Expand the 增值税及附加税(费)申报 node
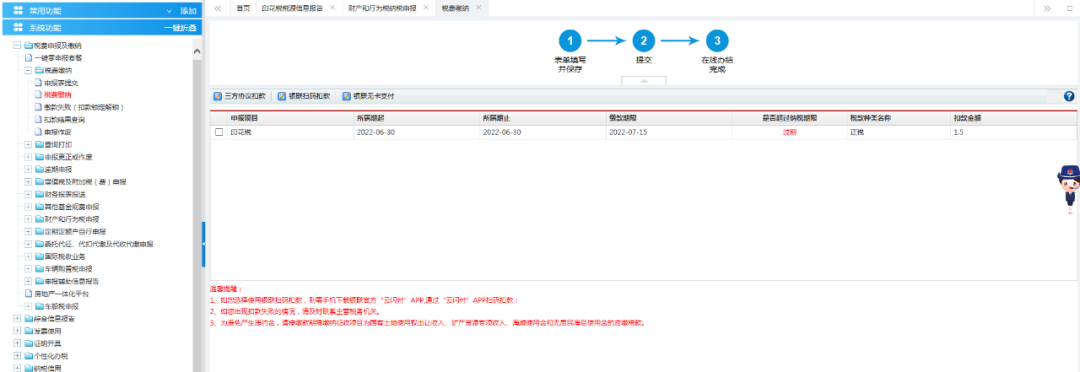Screen dimensions: 1080x372 28,182
